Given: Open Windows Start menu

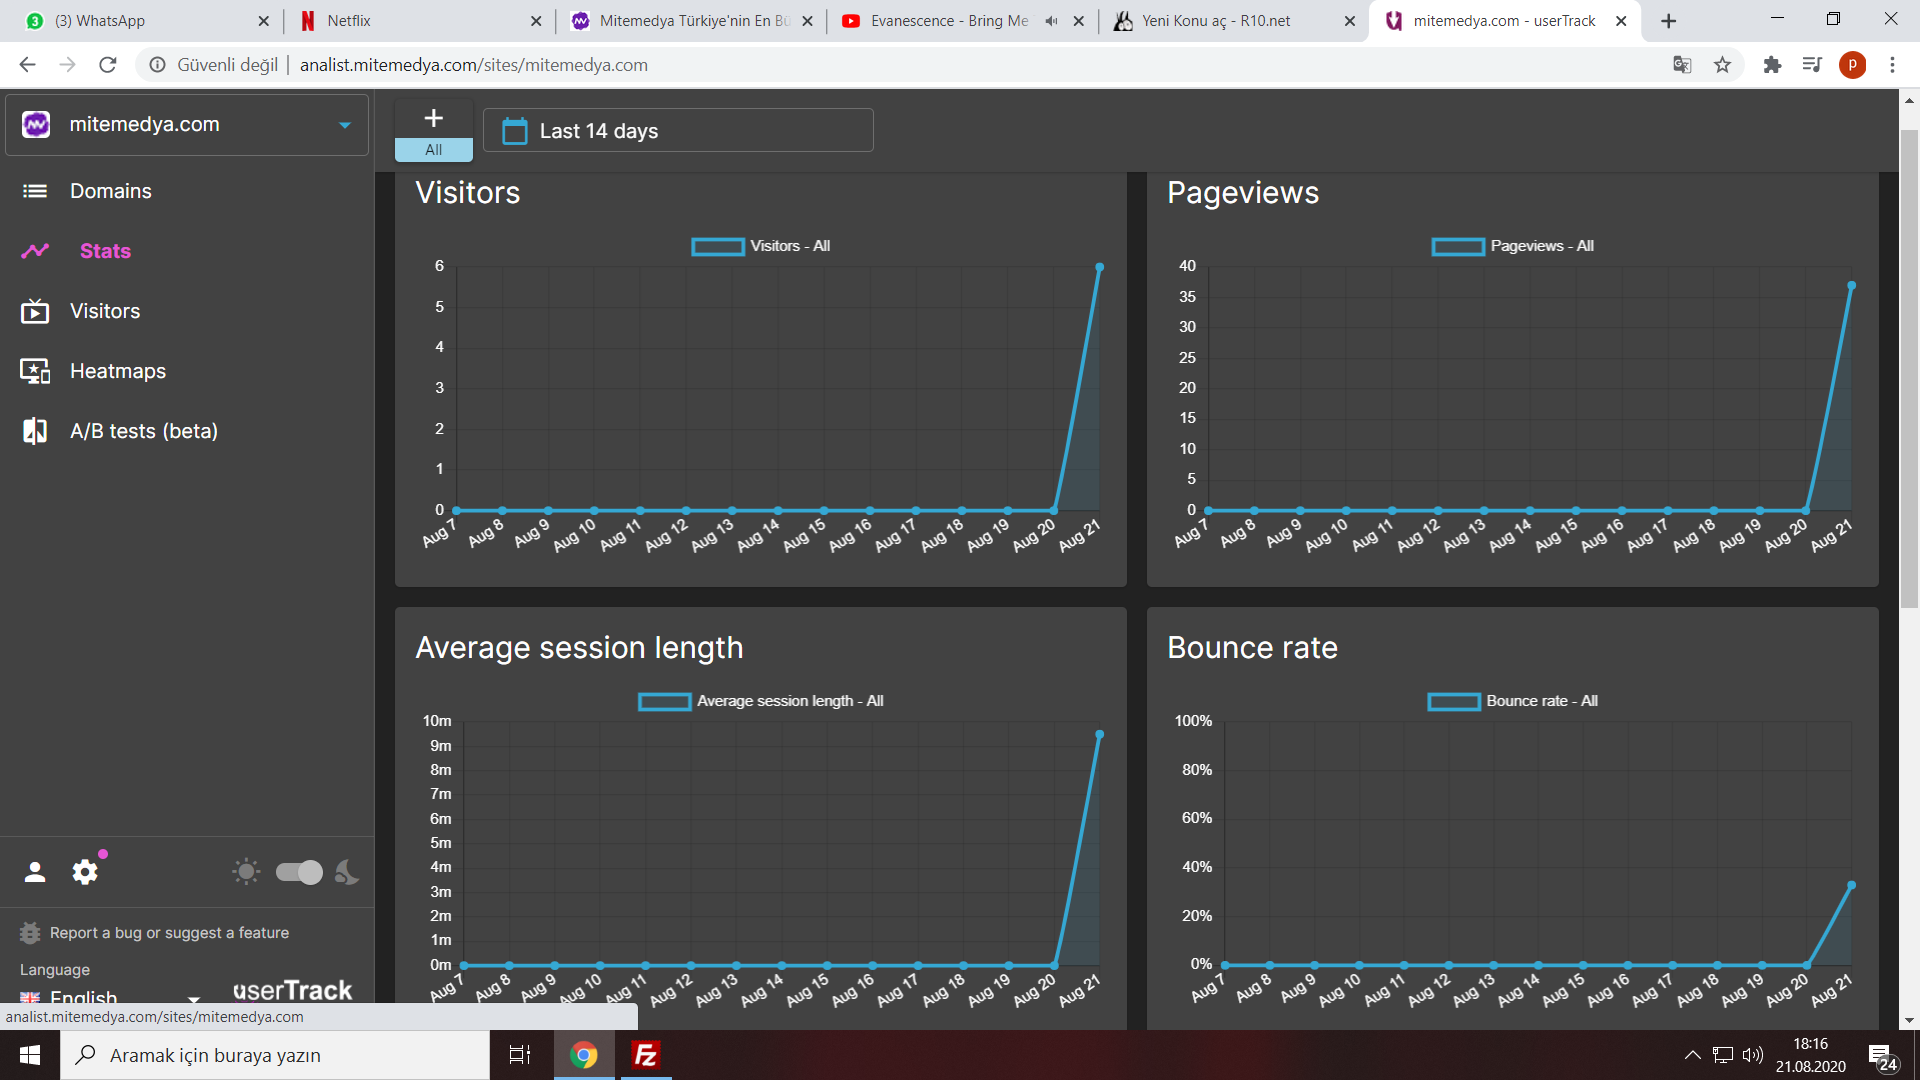Looking at the screenshot, I should 30,1055.
